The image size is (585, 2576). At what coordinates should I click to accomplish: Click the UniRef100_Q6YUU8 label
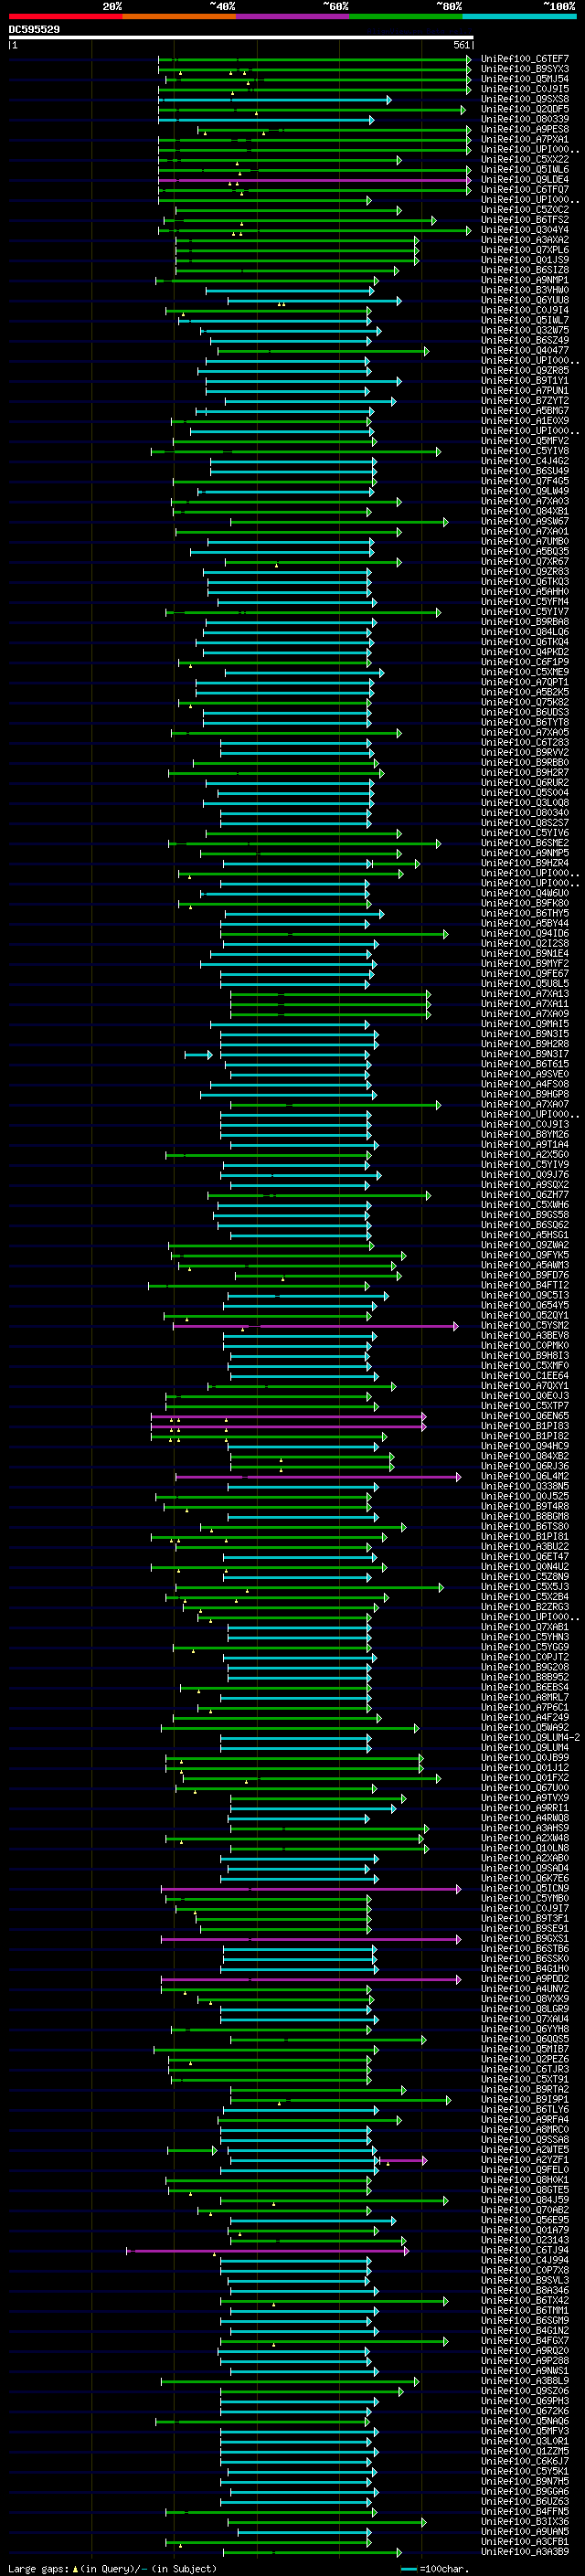(x=525, y=300)
